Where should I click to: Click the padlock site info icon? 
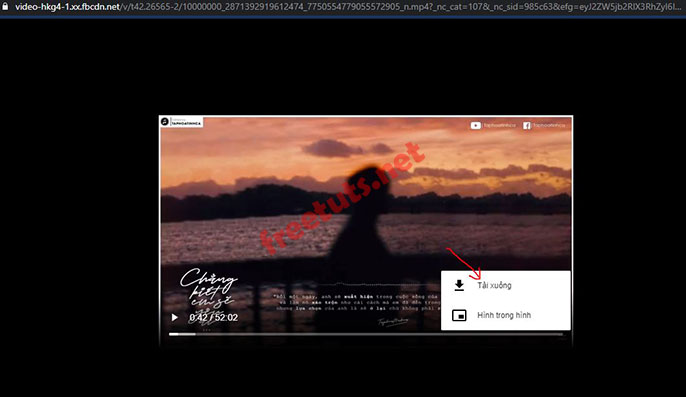click(5, 7)
